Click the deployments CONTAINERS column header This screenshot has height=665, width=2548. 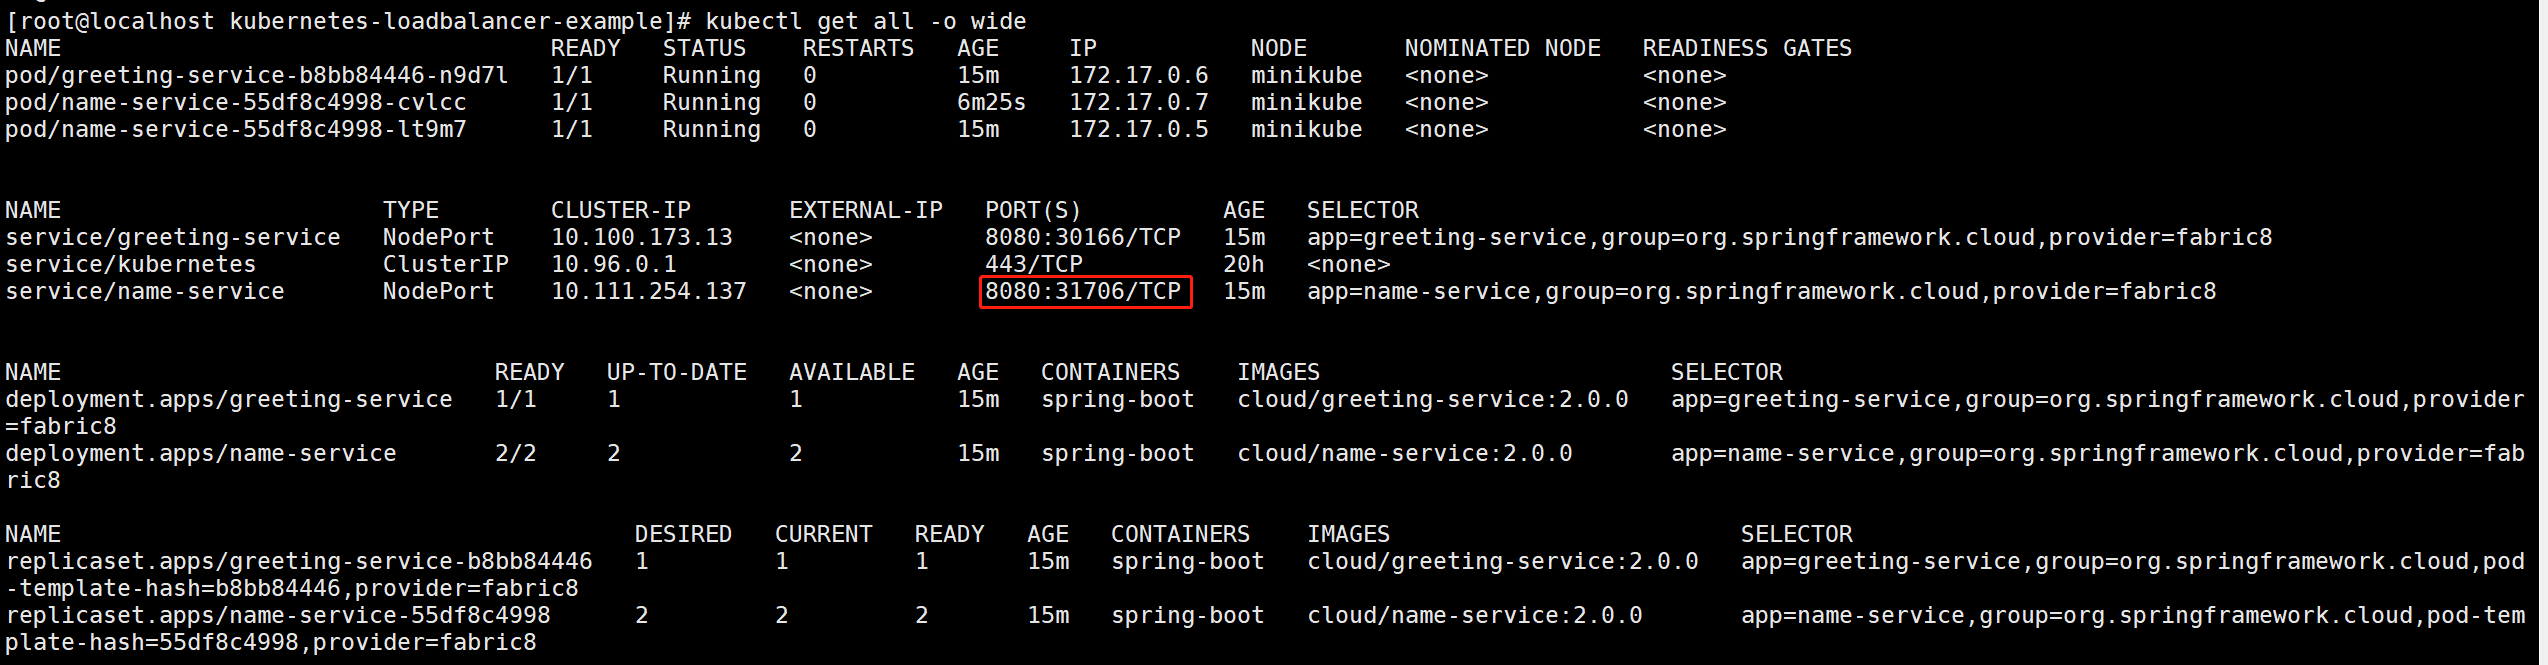coord(1110,372)
